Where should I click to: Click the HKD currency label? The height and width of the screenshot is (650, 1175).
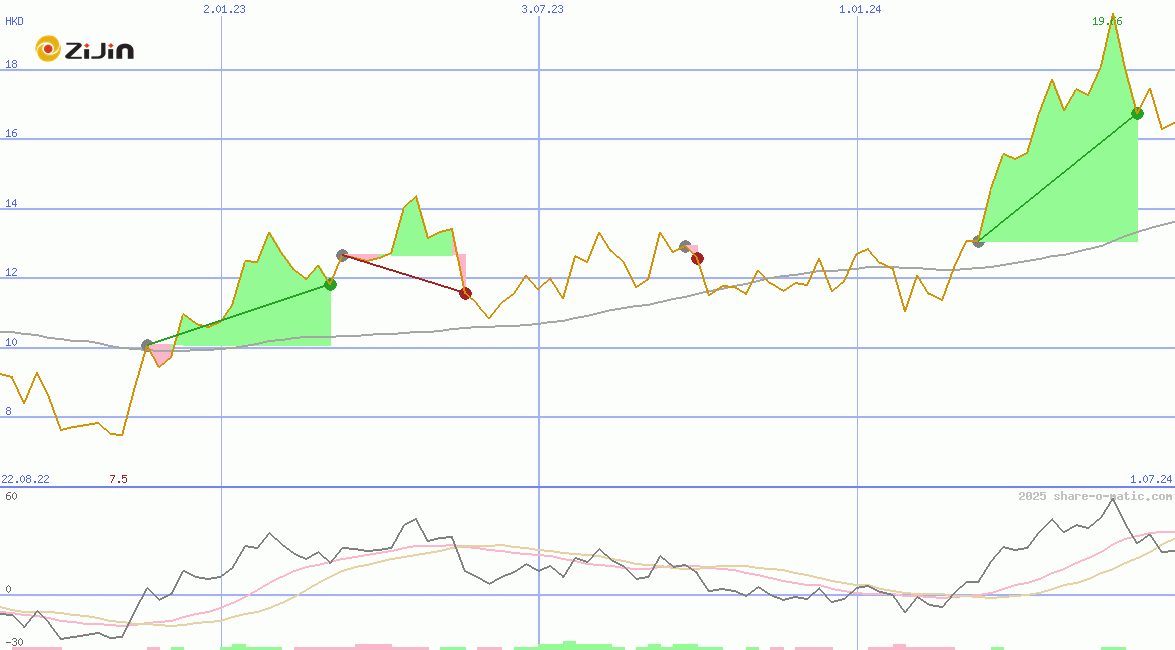(x=14, y=21)
